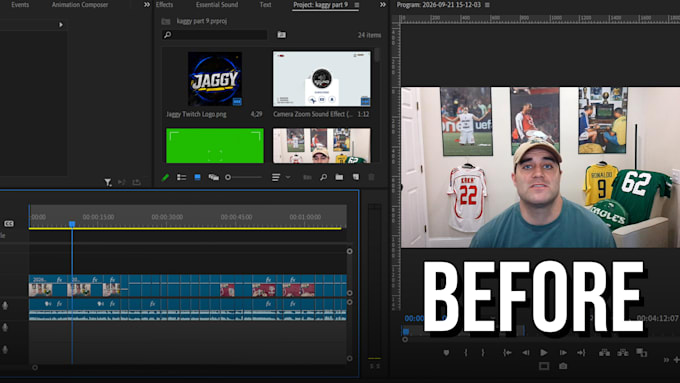Viewport: 680px width, 383px height.
Task: Click the Mark Out bracket button
Action: coord(483,353)
